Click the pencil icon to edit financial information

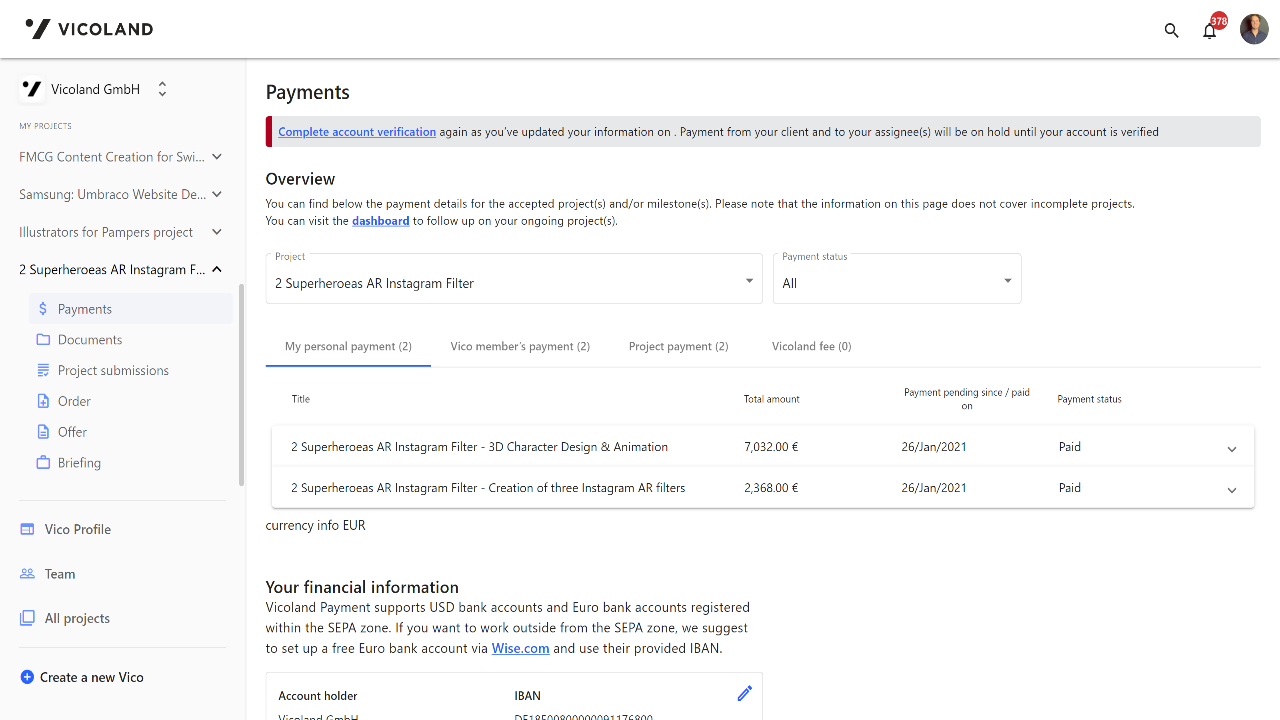[744, 693]
